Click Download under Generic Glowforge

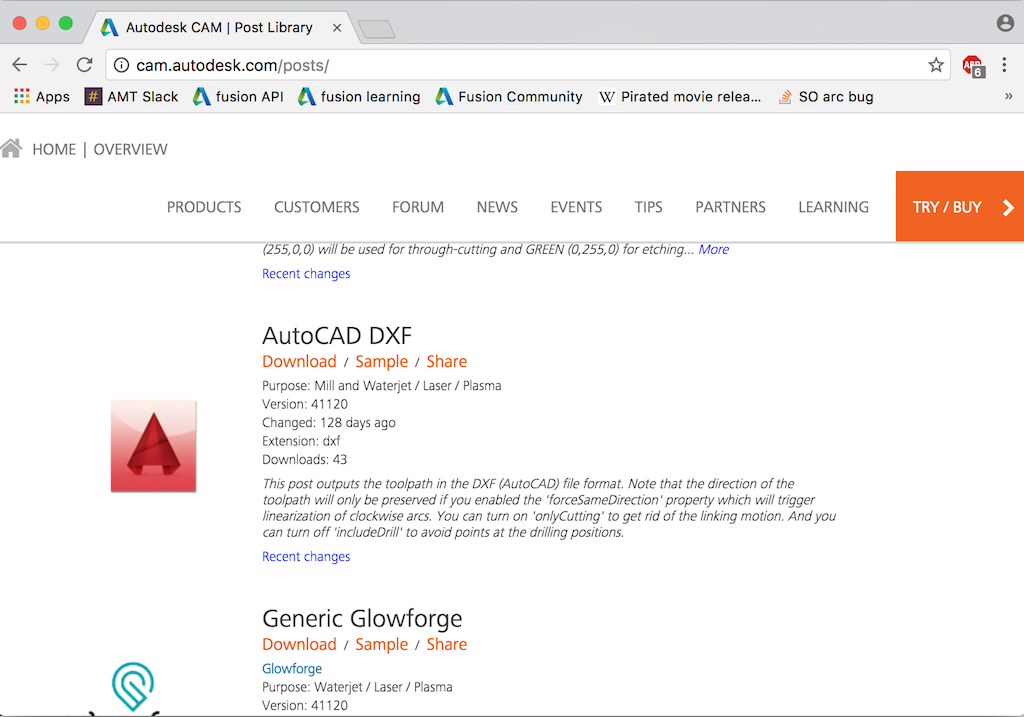click(299, 645)
